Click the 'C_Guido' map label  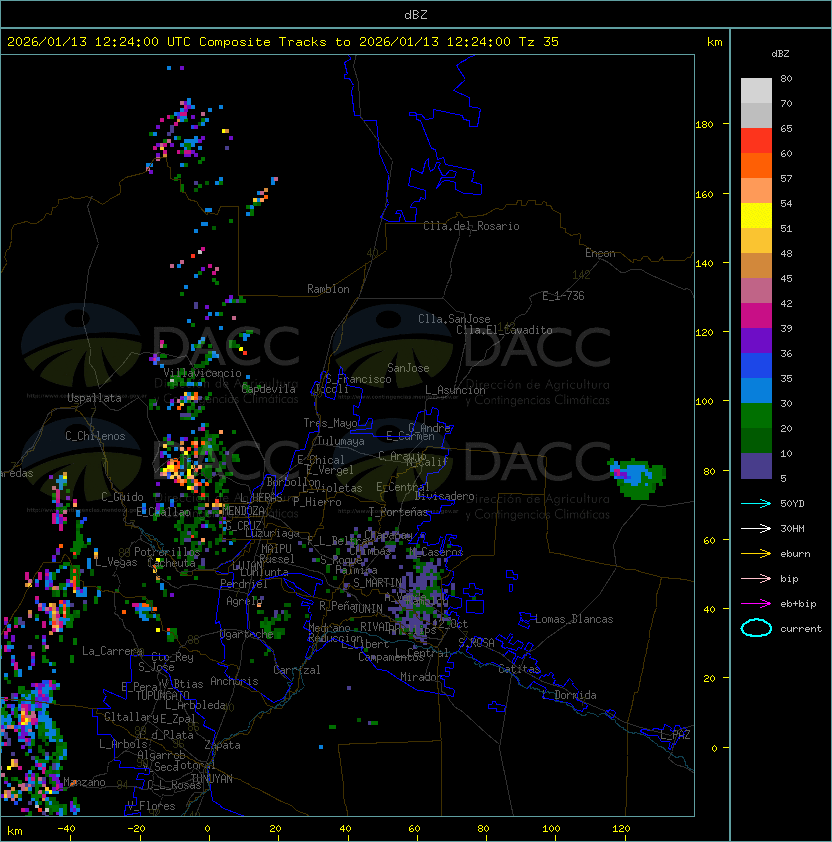(122, 497)
